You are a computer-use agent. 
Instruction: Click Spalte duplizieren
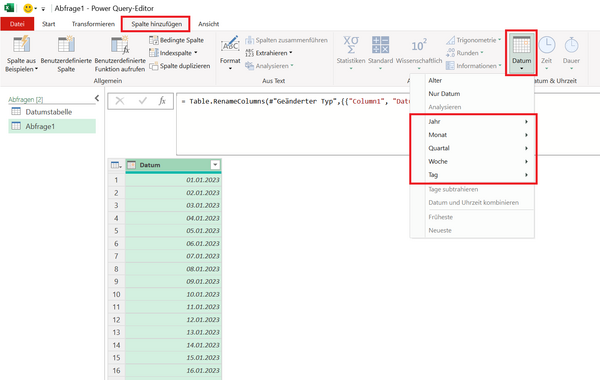(179, 66)
